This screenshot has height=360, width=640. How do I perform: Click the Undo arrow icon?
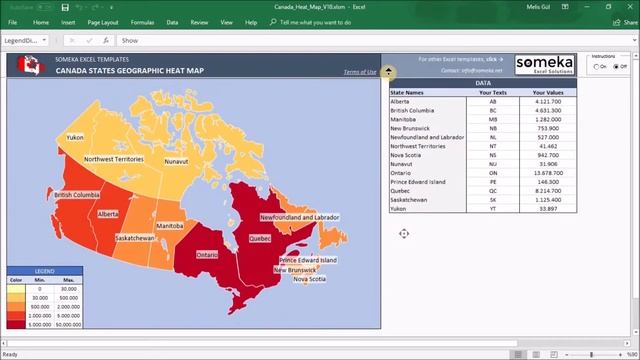(x=80, y=7)
